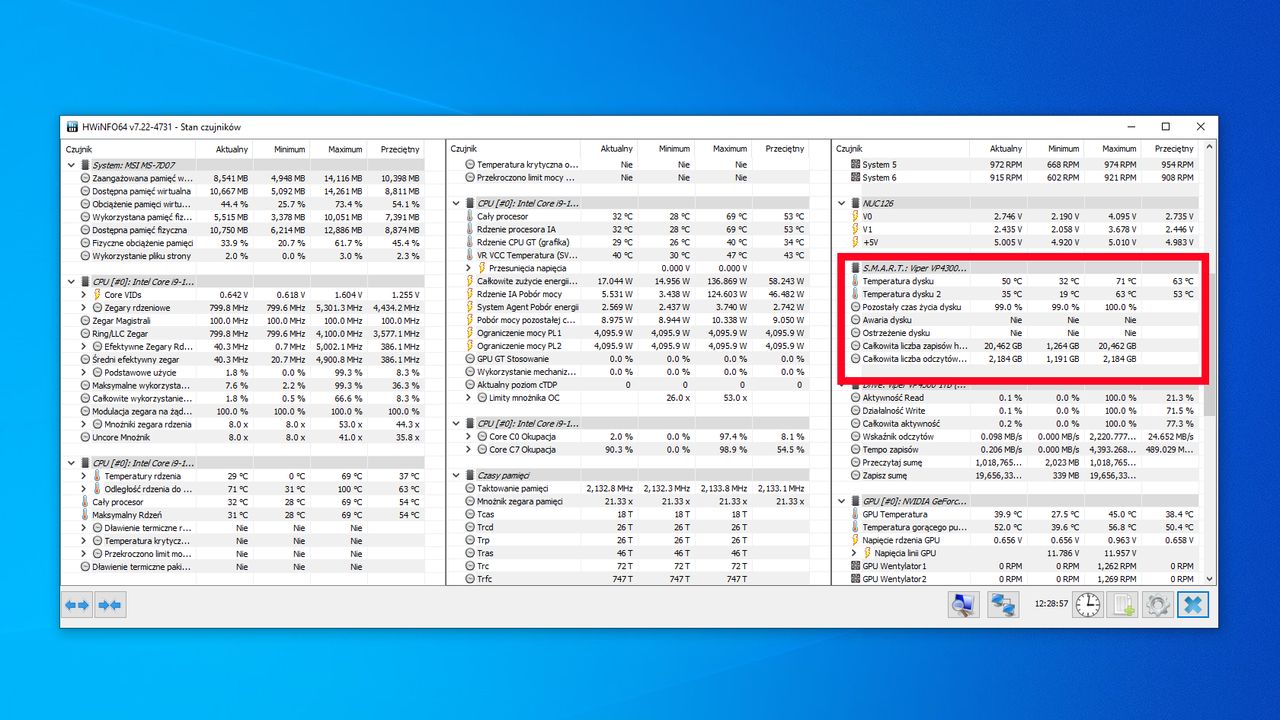The image size is (1280, 720).
Task: Expand the Zegary rdzeniowe row
Action: click(x=83, y=308)
